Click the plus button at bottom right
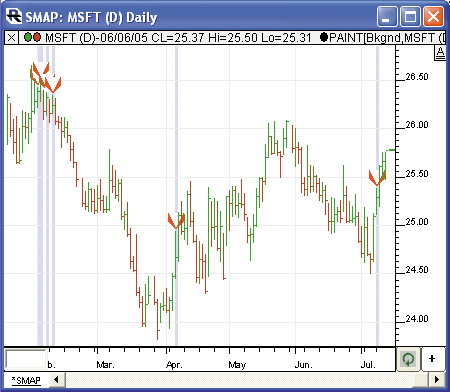This screenshot has height=392, width=450. pos(432,359)
